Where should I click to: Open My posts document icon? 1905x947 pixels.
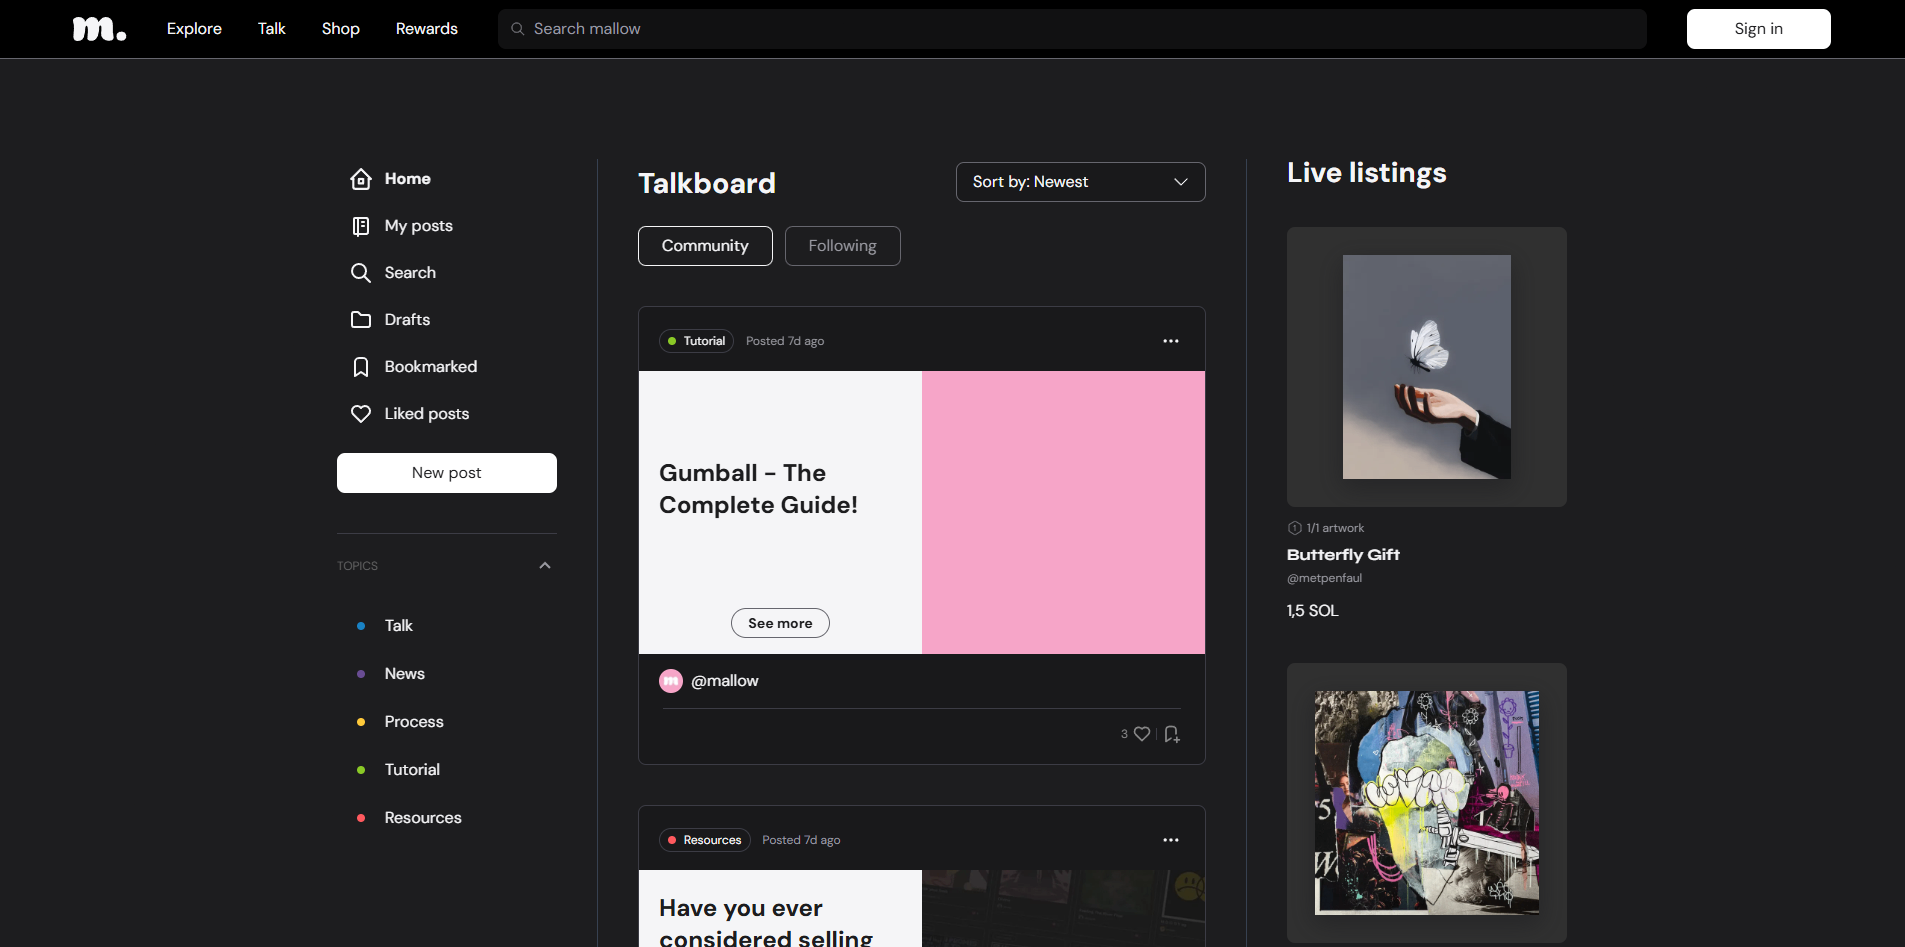click(x=361, y=226)
